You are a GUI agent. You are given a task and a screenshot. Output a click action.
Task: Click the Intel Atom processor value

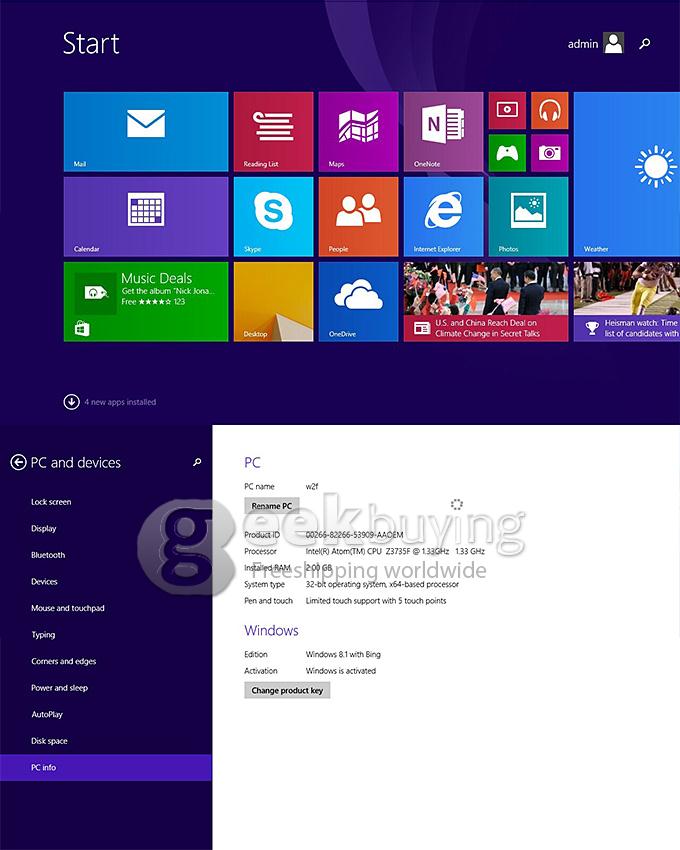(x=395, y=551)
